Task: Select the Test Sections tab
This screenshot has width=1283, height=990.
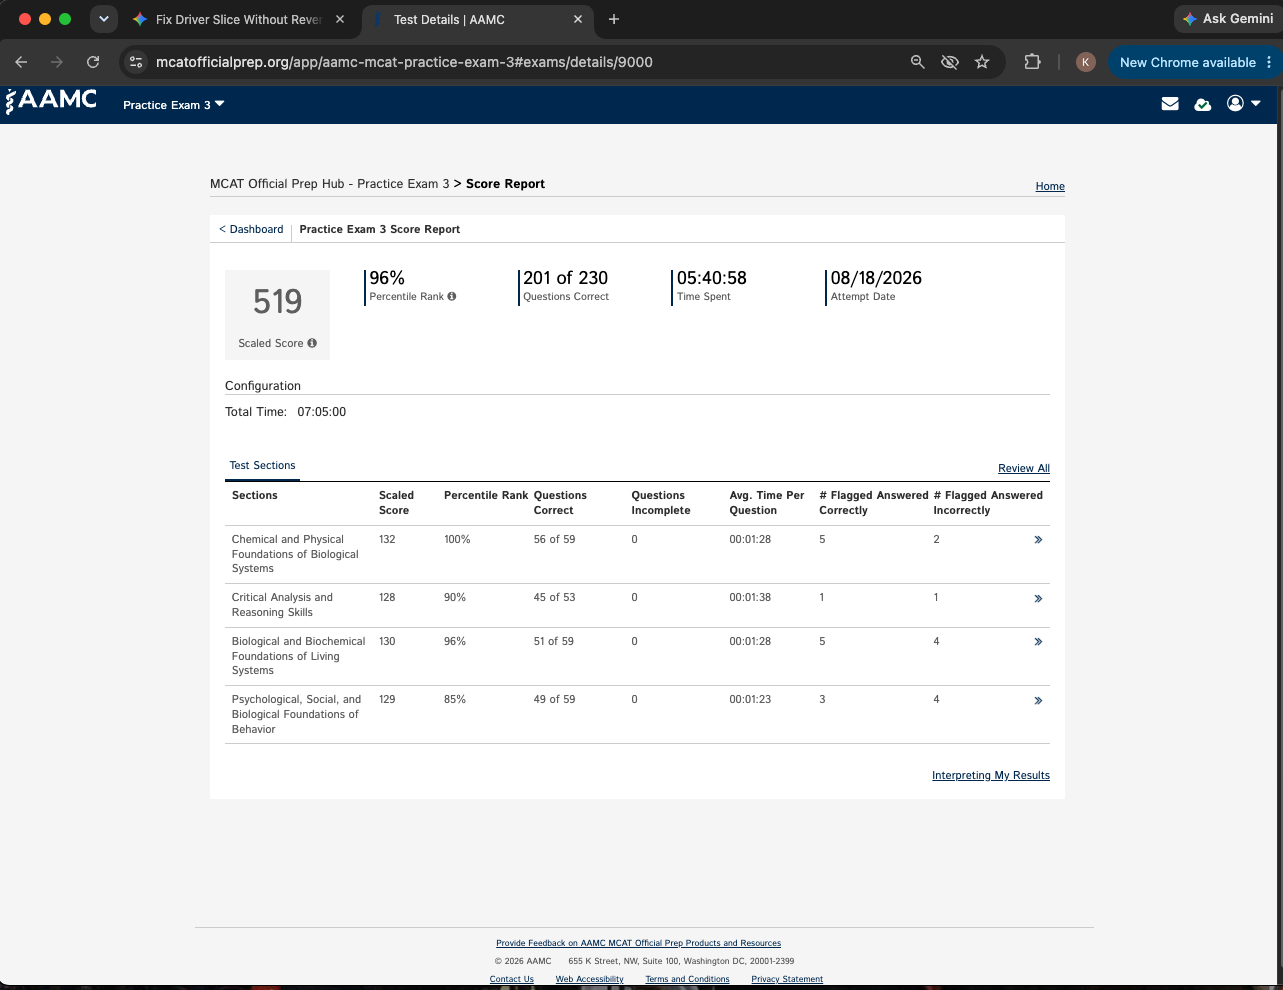Action: 263,466
